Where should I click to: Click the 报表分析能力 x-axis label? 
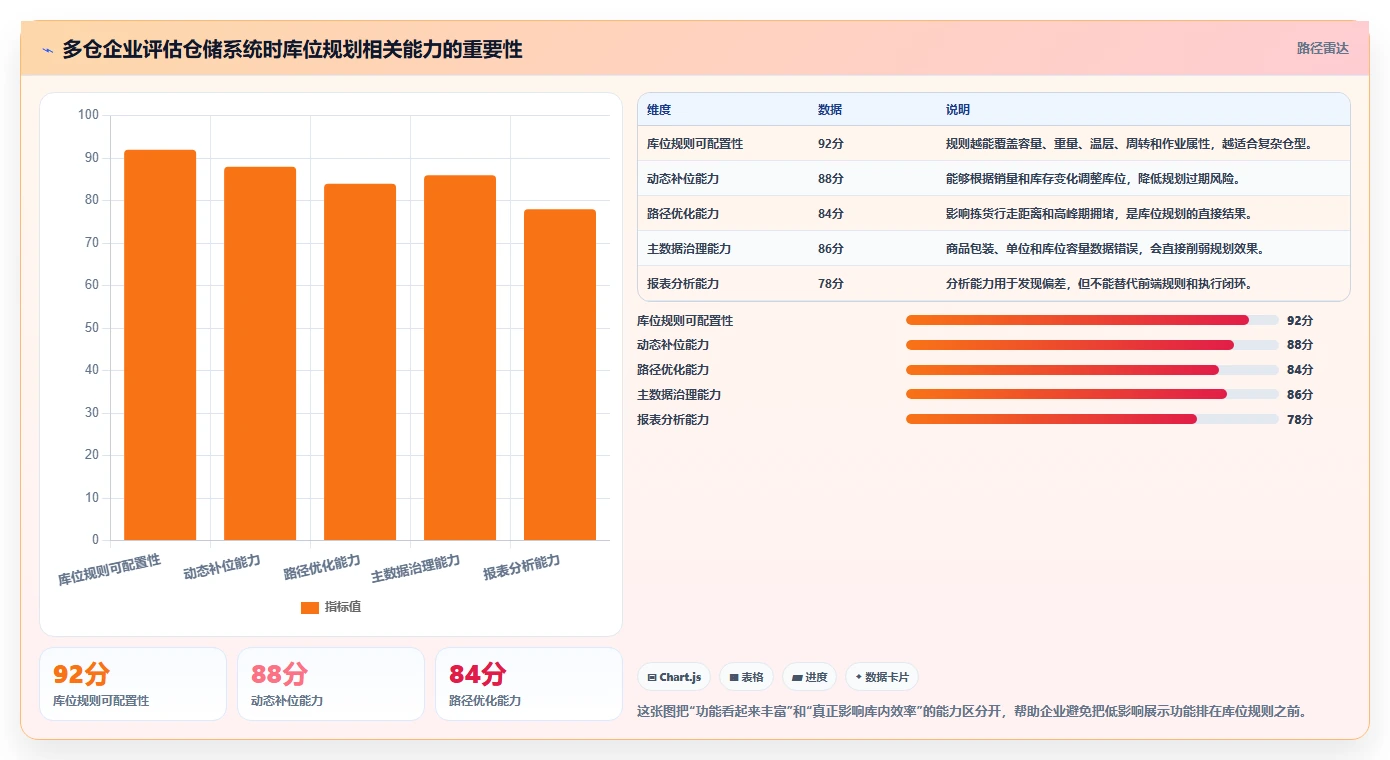522,567
